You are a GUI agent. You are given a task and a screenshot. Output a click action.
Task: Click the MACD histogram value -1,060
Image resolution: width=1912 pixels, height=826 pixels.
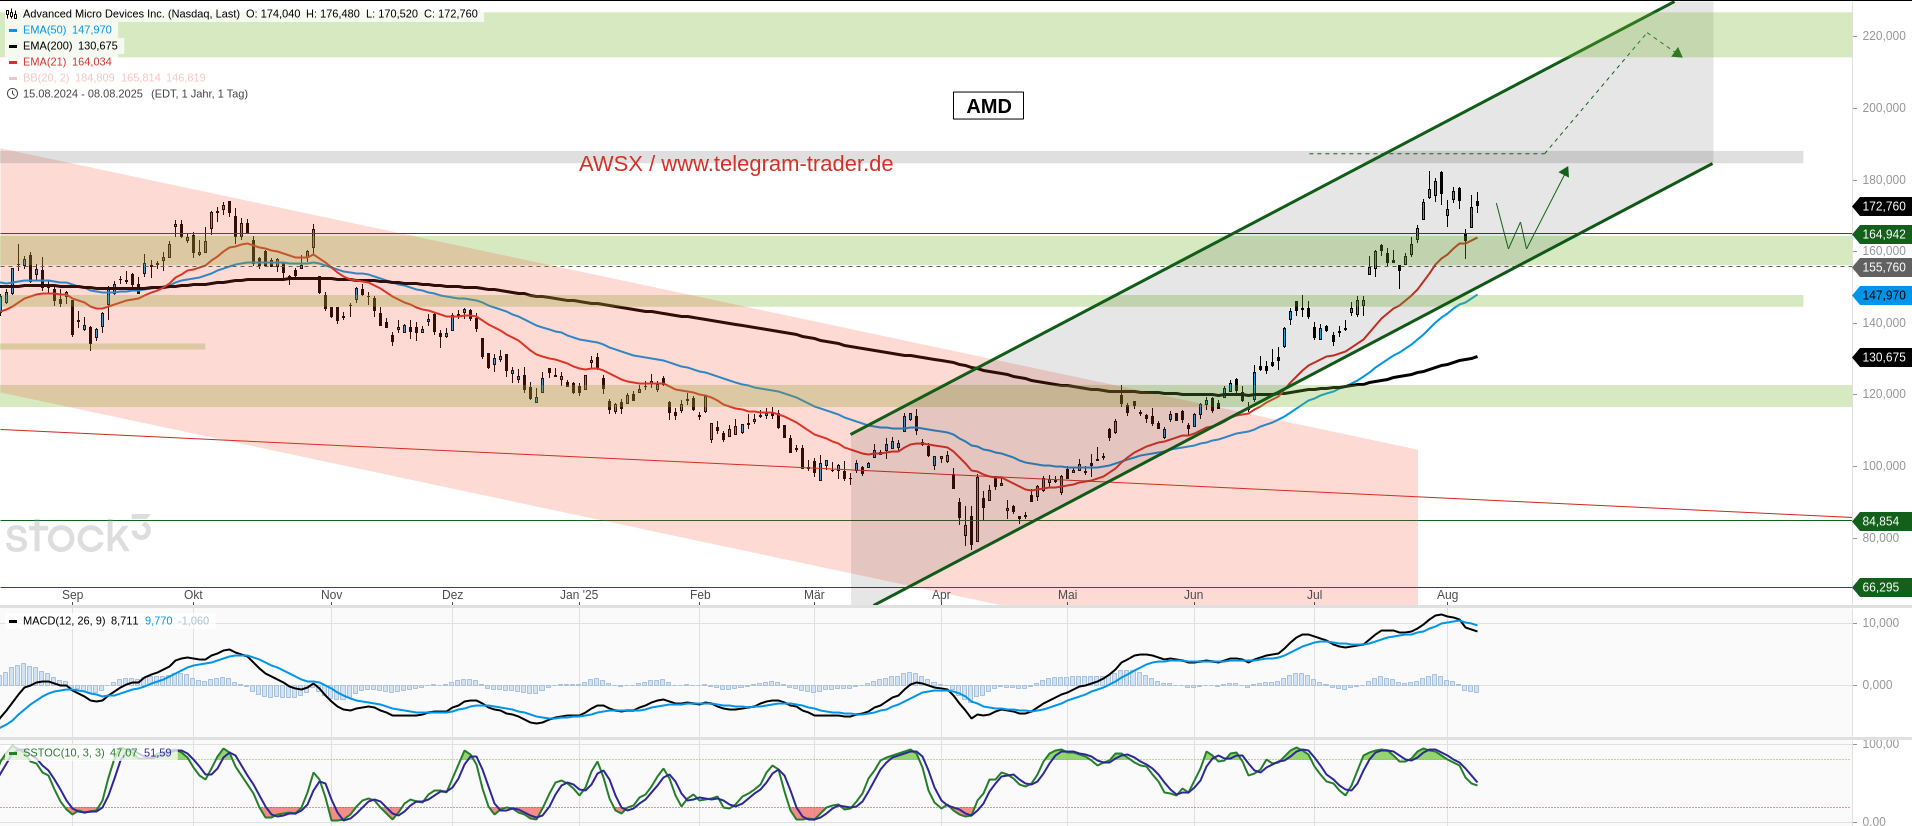pyautogui.click(x=193, y=621)
